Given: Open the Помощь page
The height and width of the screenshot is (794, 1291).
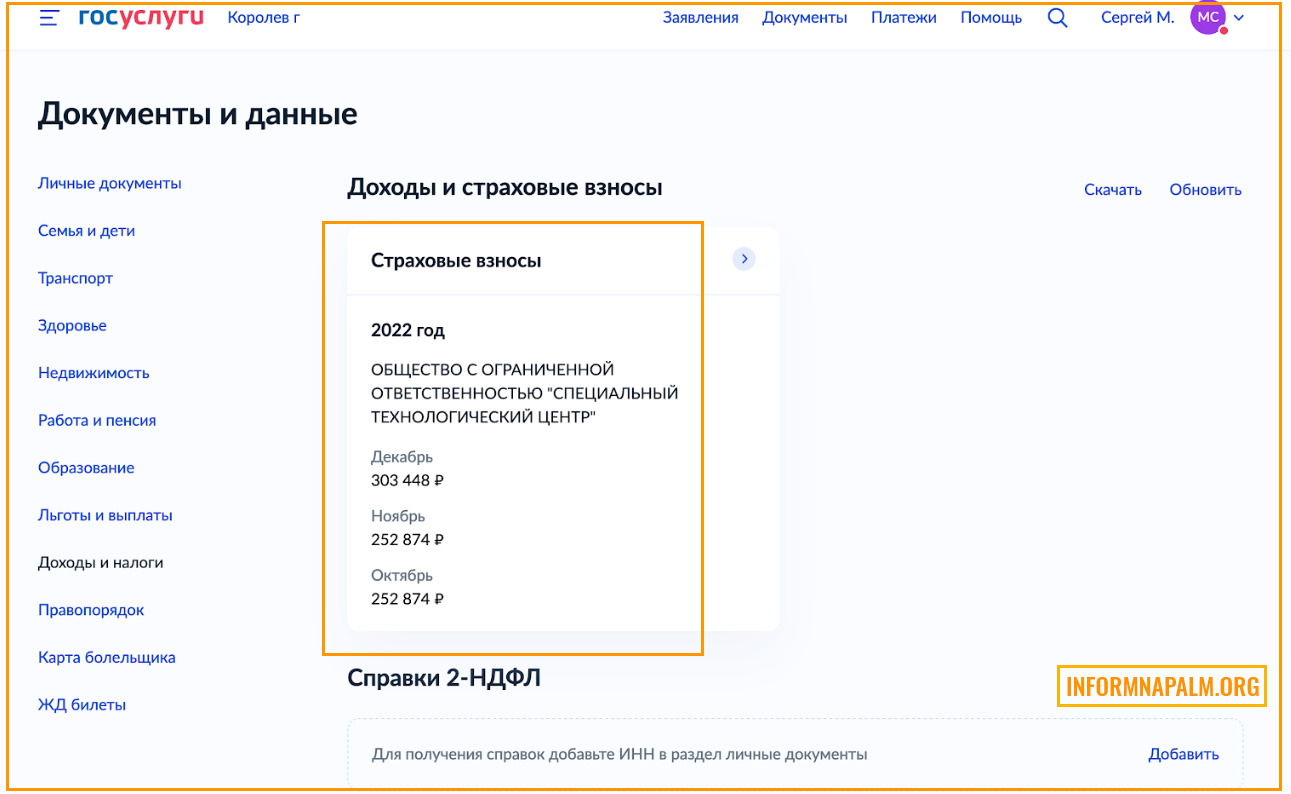Looking at the screenshot, I should click(x=991, y=18).
